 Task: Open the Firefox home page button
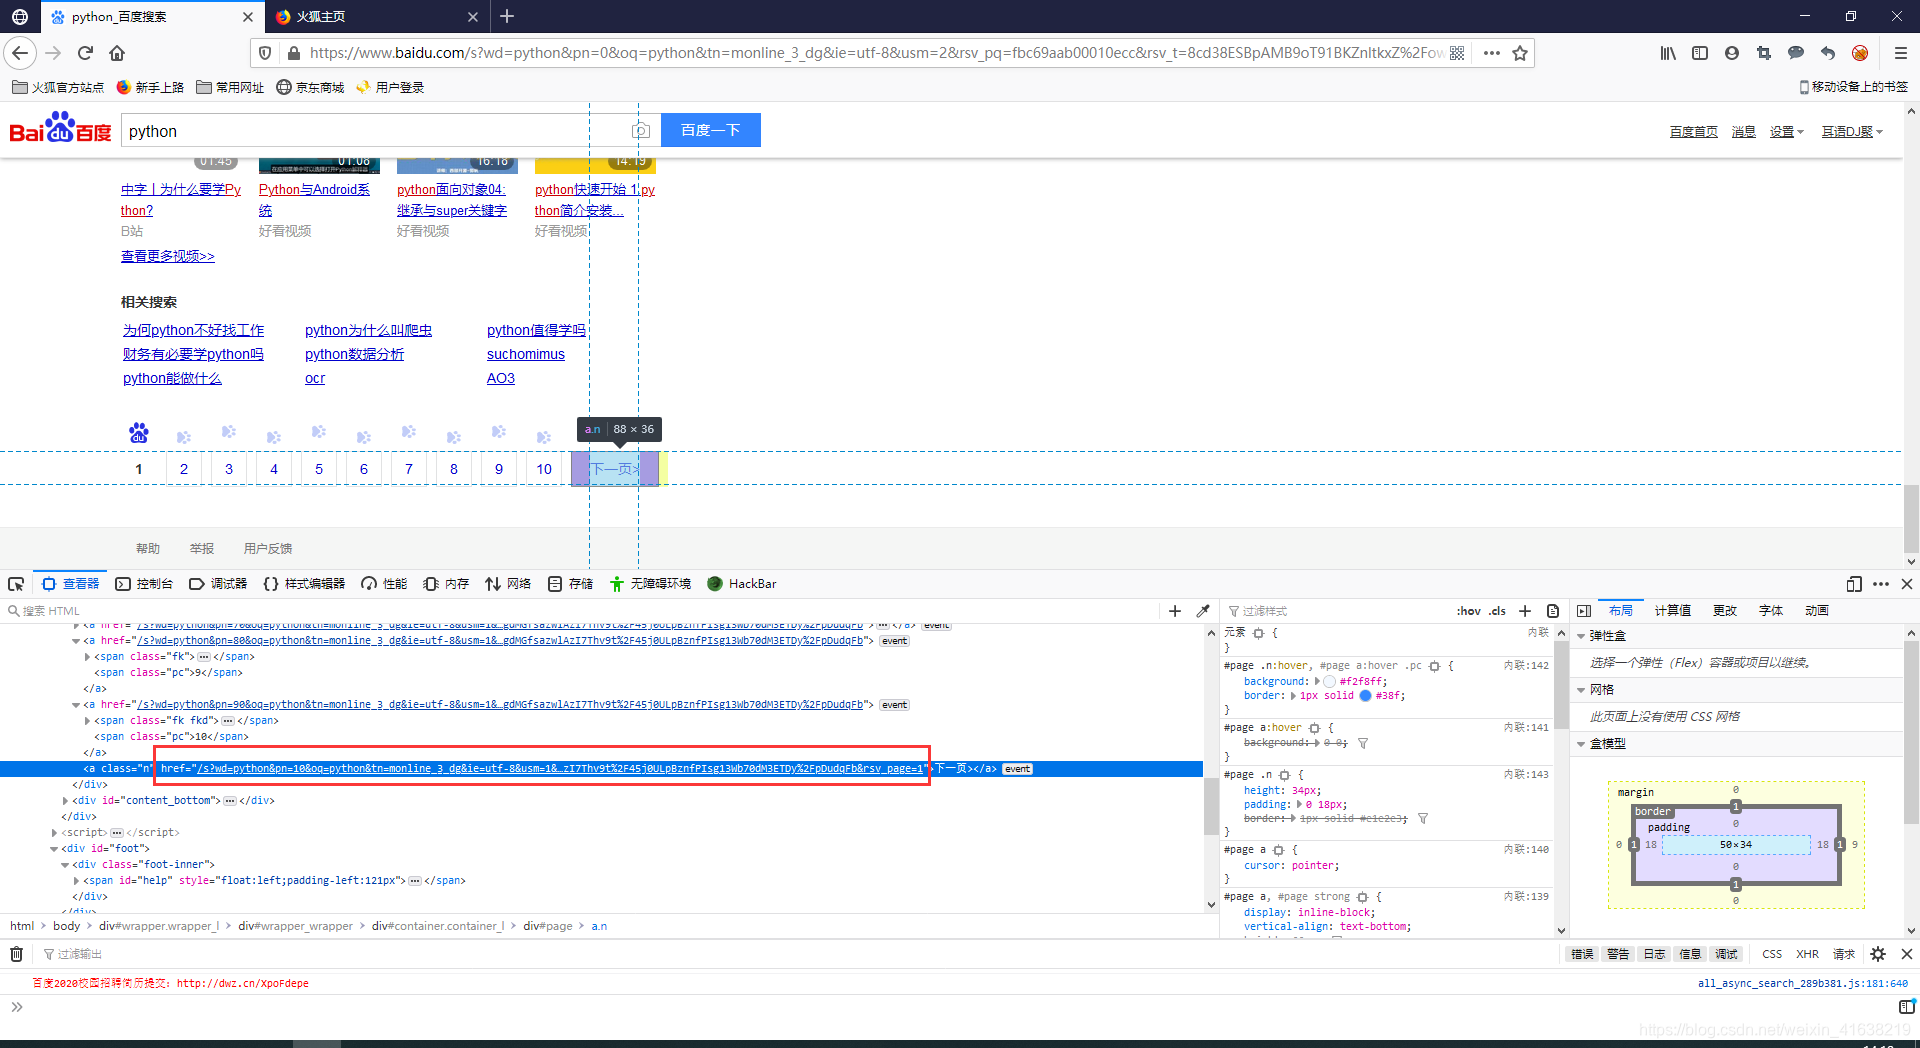(x=117, y=53)
